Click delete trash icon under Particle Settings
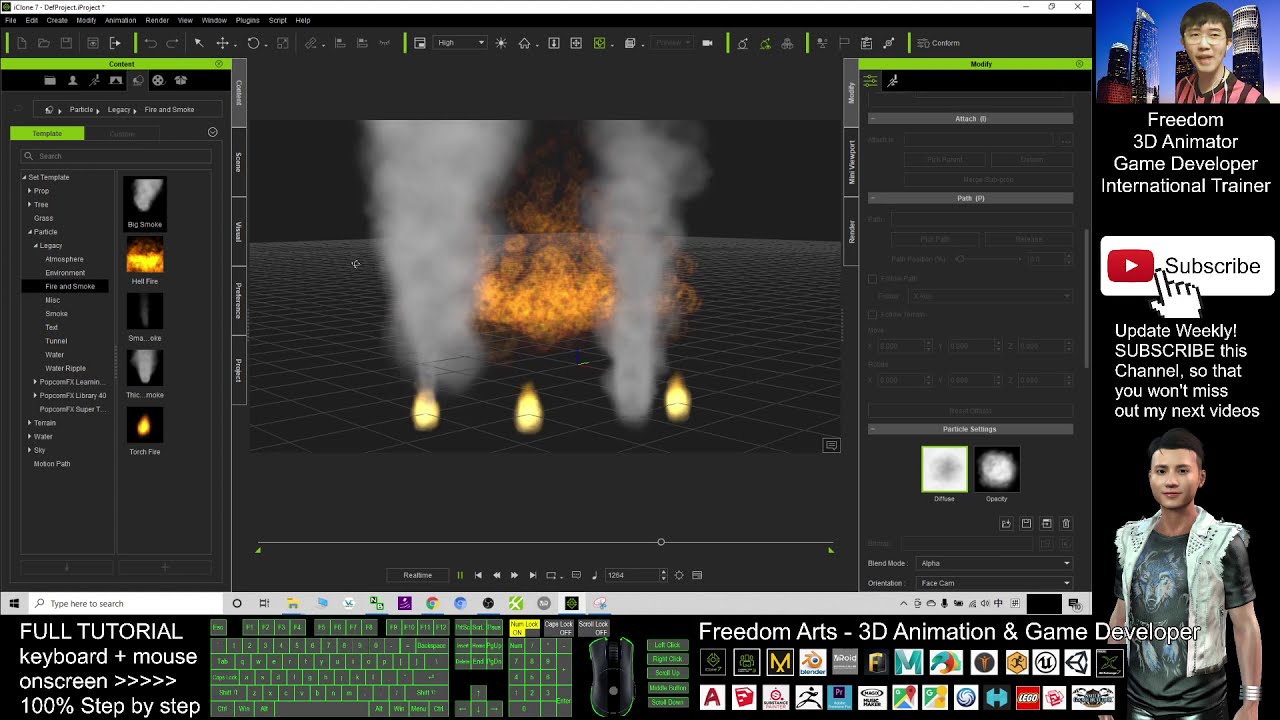The image size is (1280, 720). 1066,523
